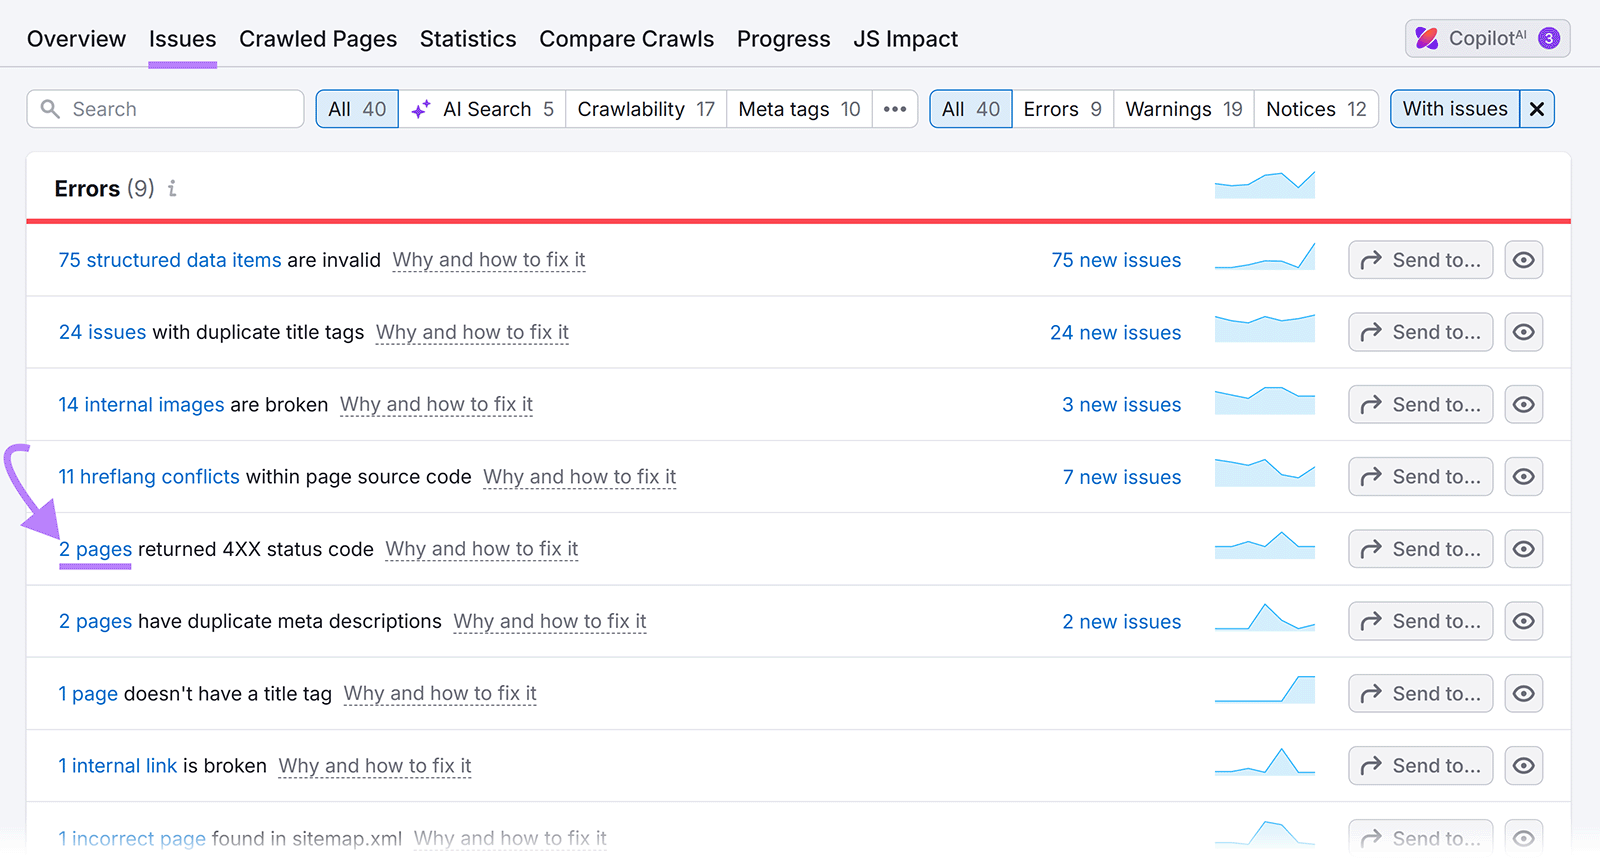This screenshot has height=863, width=1600.
Task: Click the Search input field
Action: (x=180, y=109)
